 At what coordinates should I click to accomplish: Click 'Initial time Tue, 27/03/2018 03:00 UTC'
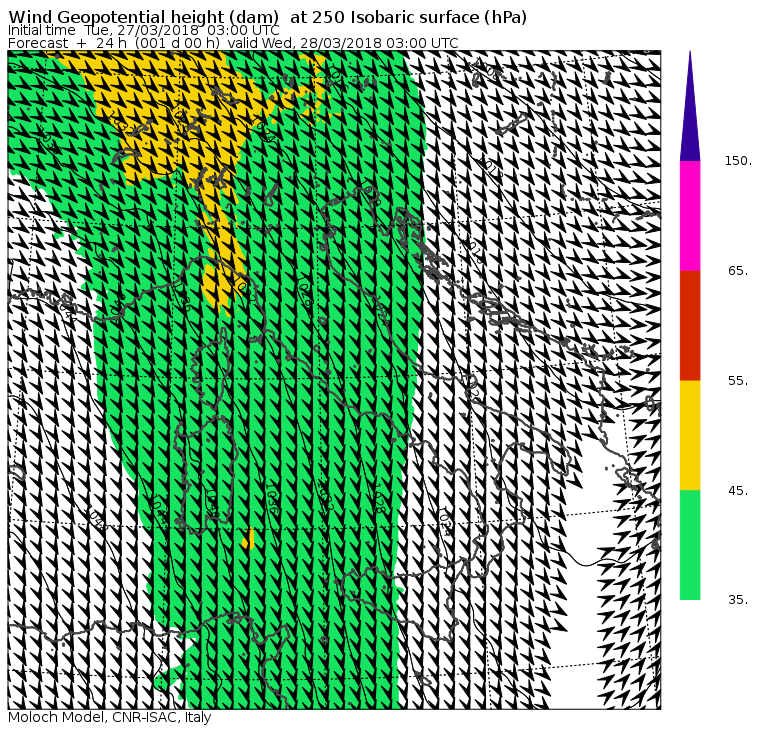click(x=143, y=30)
